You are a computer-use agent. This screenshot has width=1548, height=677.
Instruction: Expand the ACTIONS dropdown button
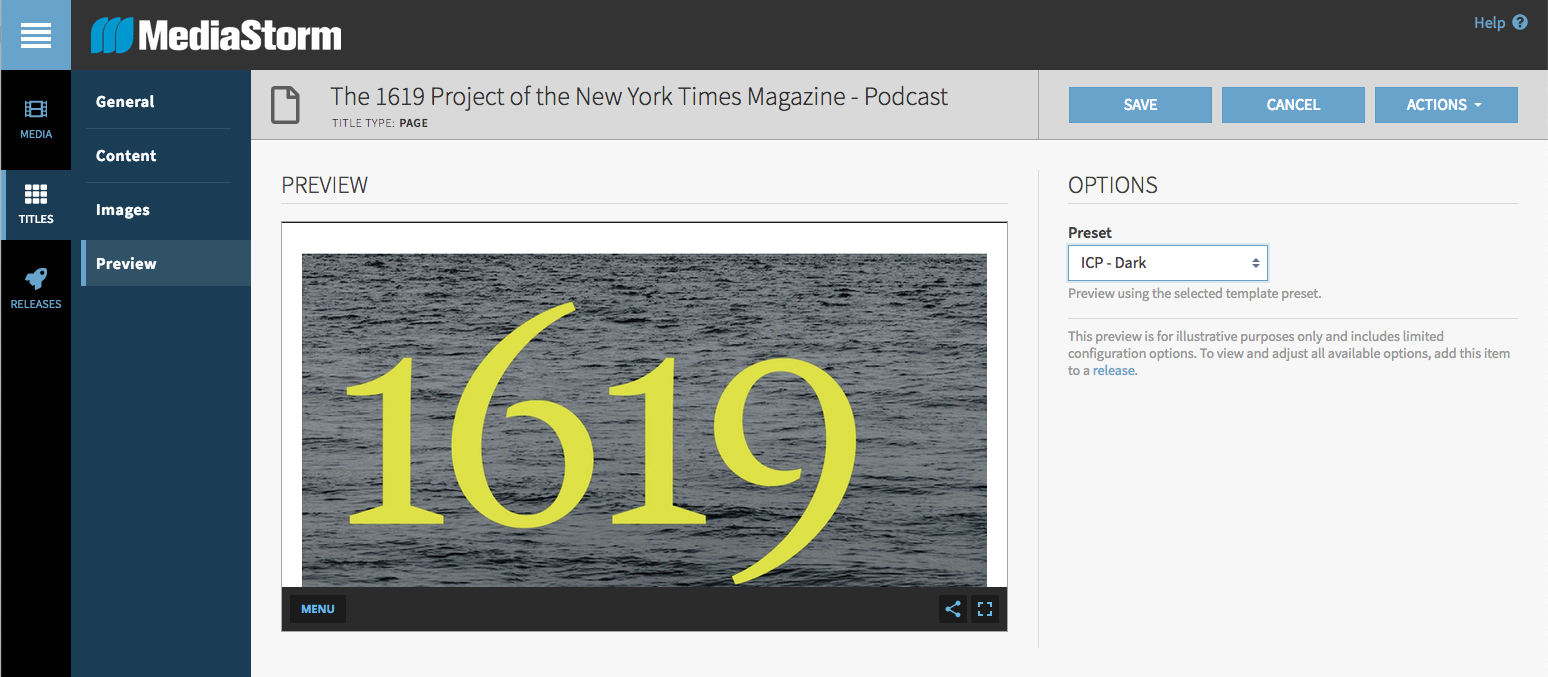coord(1445,105)
